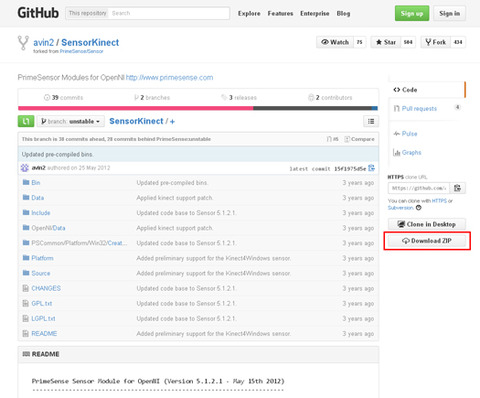Click the repository fork icon beside avin2
This screenshot has height=398, width=480.
(x=23, y=43)
